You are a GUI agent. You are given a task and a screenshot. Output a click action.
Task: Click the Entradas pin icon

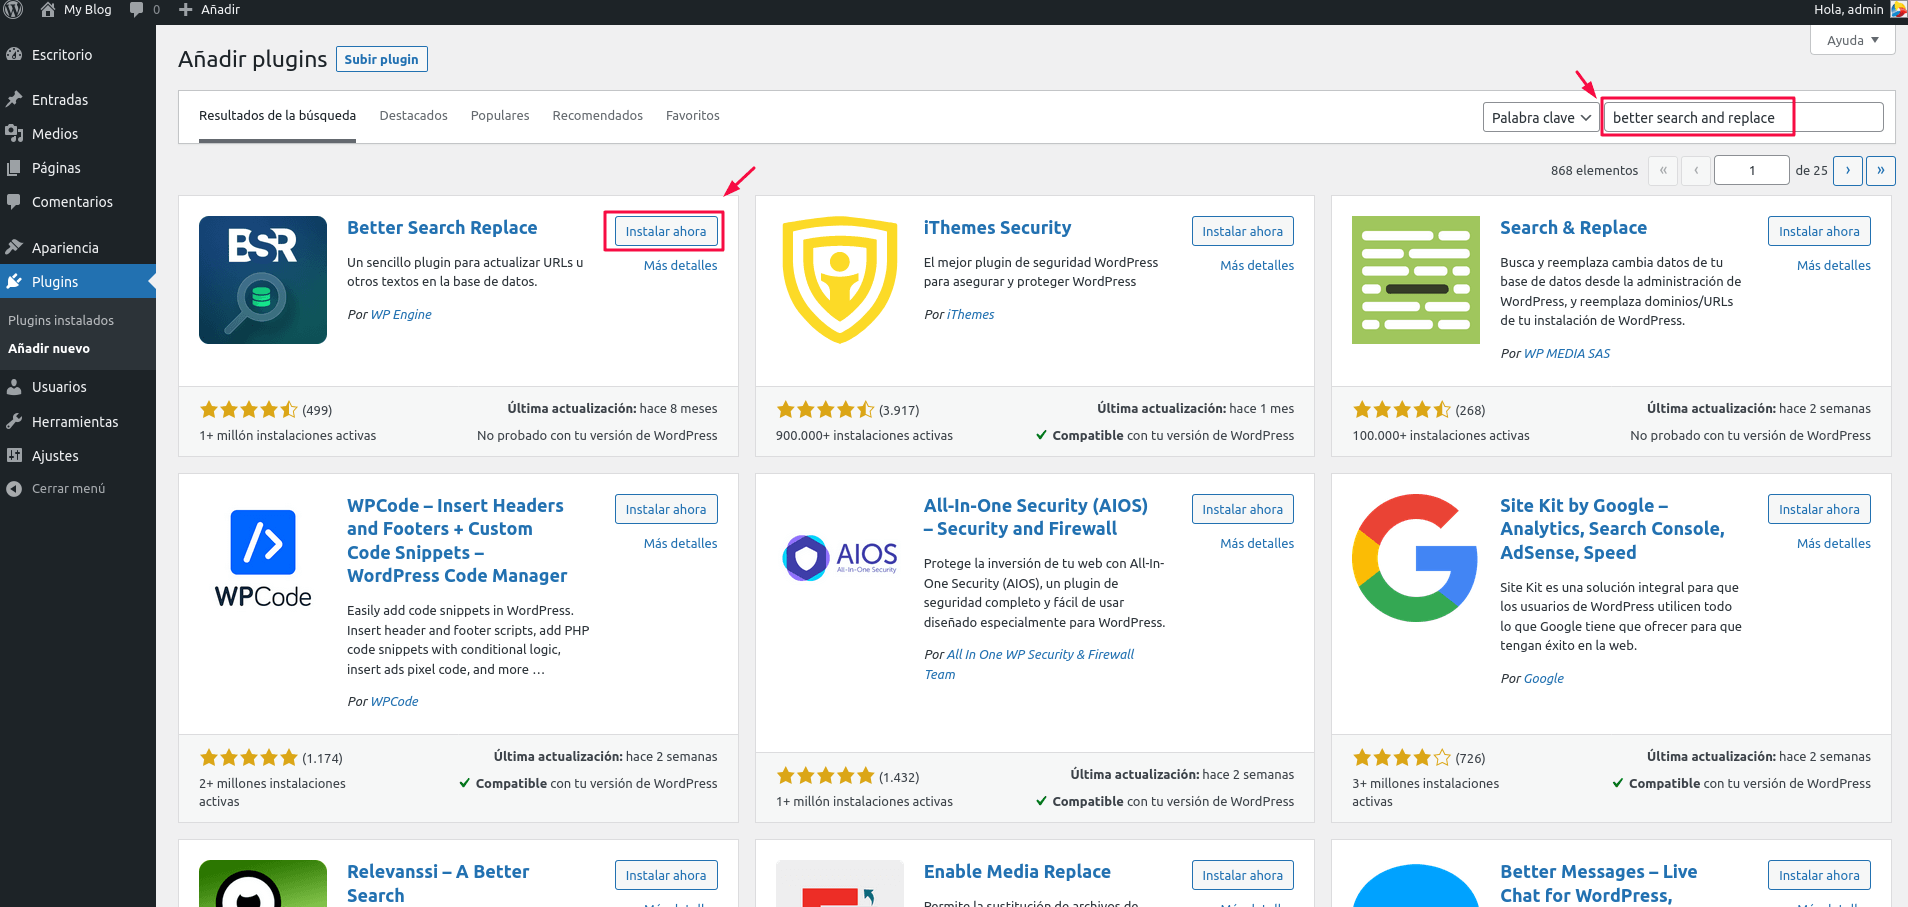click(14, 99)
